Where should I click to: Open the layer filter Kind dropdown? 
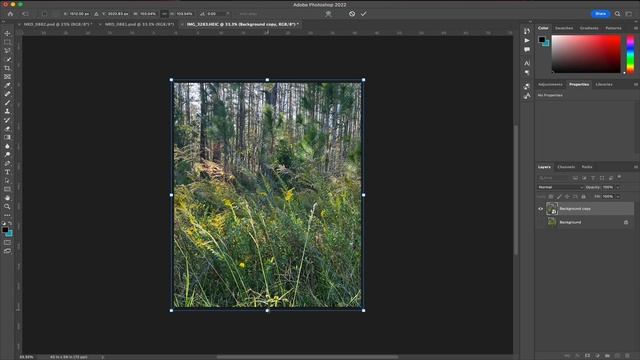tap(553, 178)
